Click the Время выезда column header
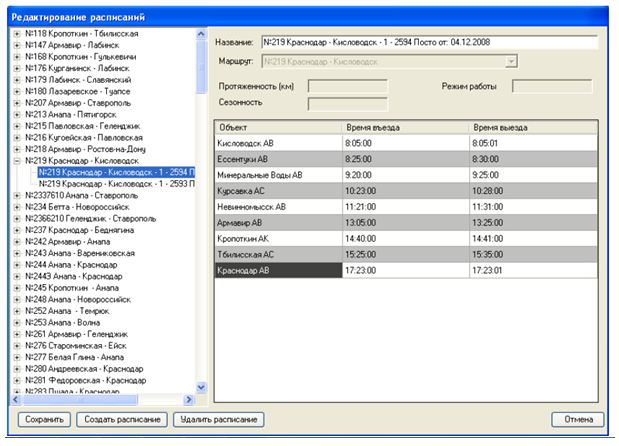 (x=533, y=127)
